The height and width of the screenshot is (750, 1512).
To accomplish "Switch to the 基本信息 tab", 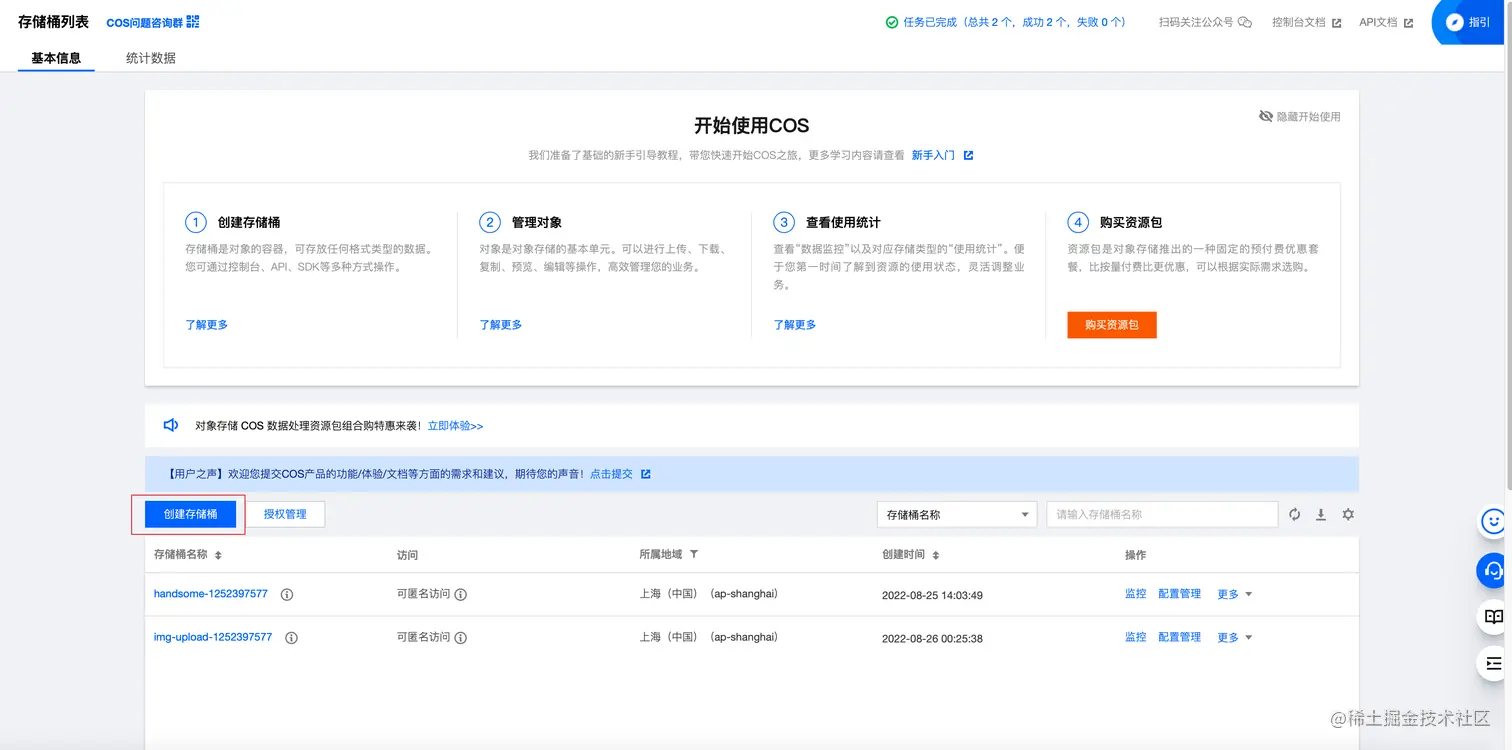I will pos(56,58).
